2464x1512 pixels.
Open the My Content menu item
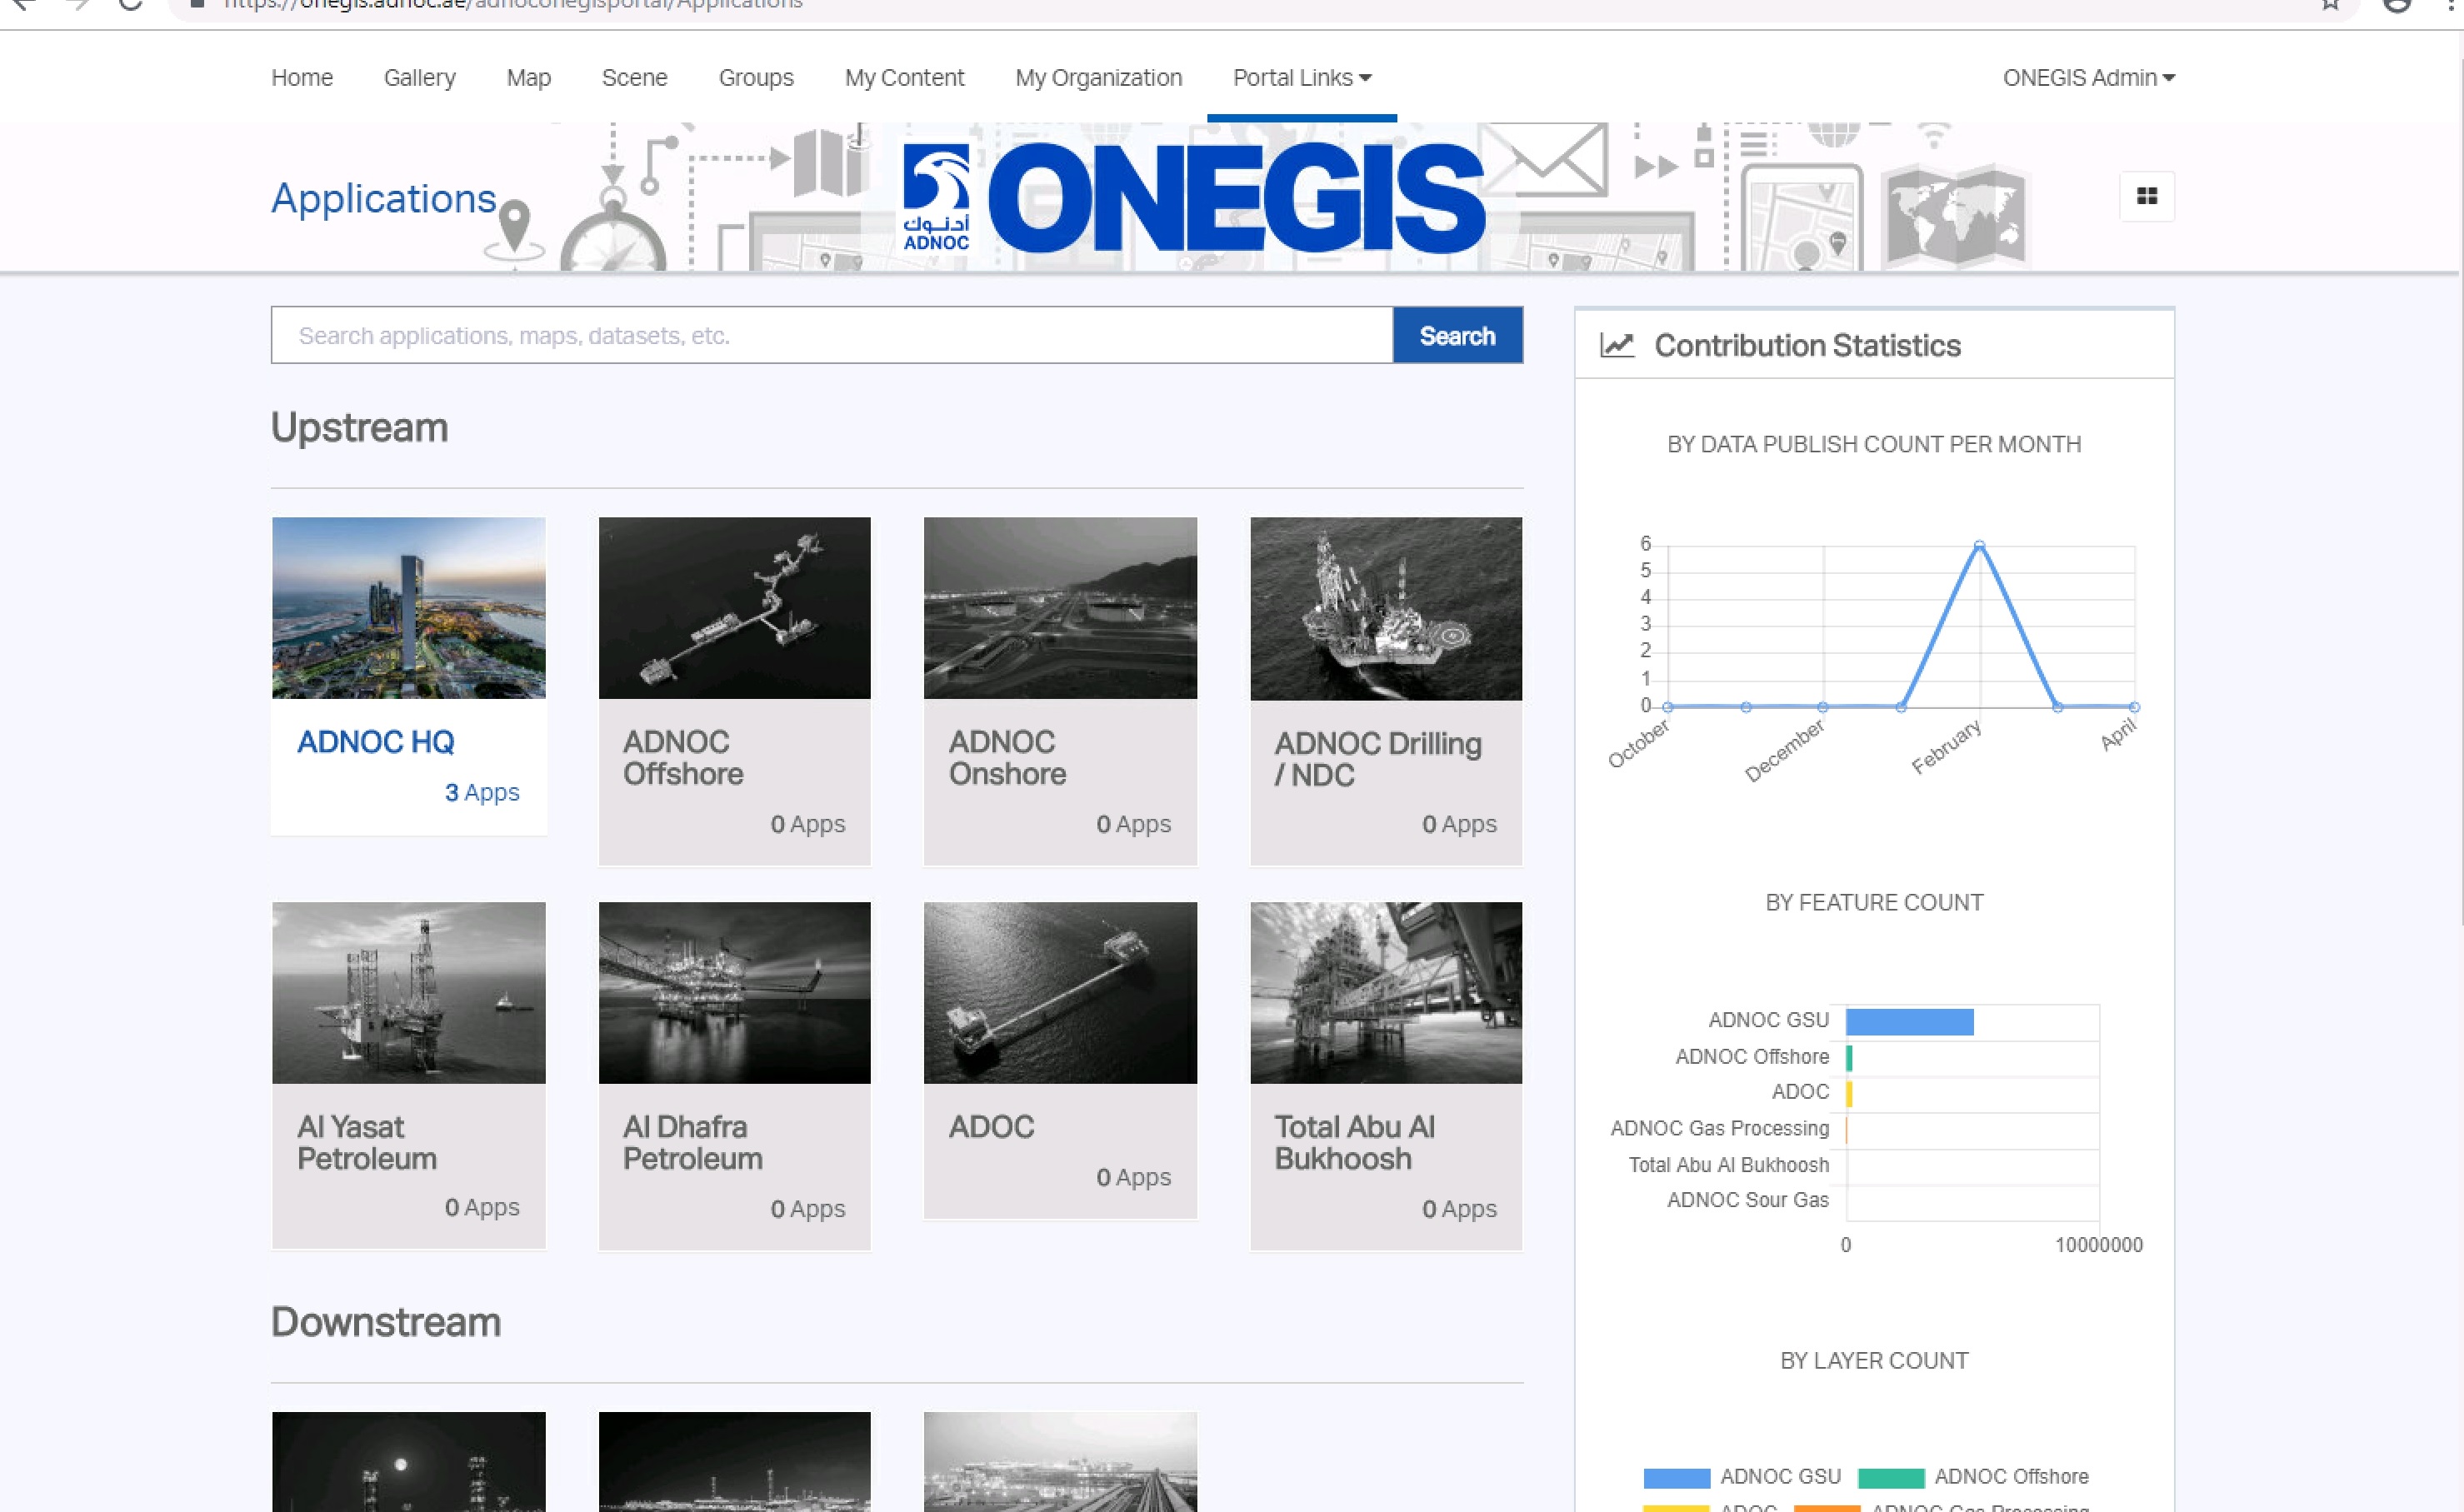click(903, 77)
